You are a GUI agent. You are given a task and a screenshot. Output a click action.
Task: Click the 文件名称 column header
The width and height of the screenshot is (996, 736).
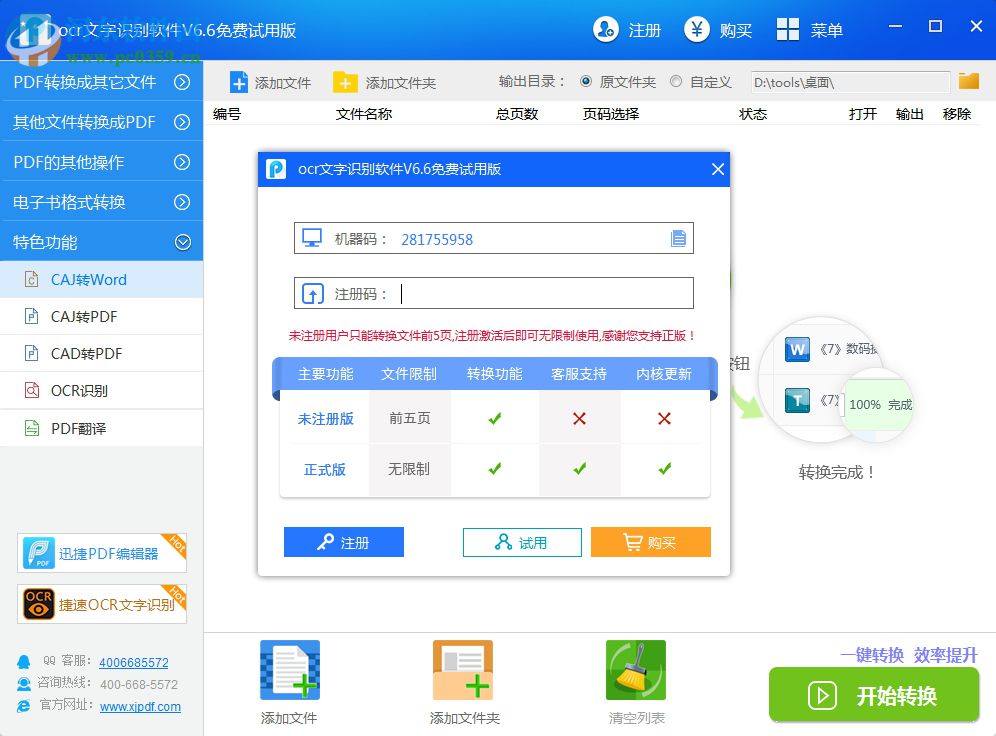[x=363, y=114]
